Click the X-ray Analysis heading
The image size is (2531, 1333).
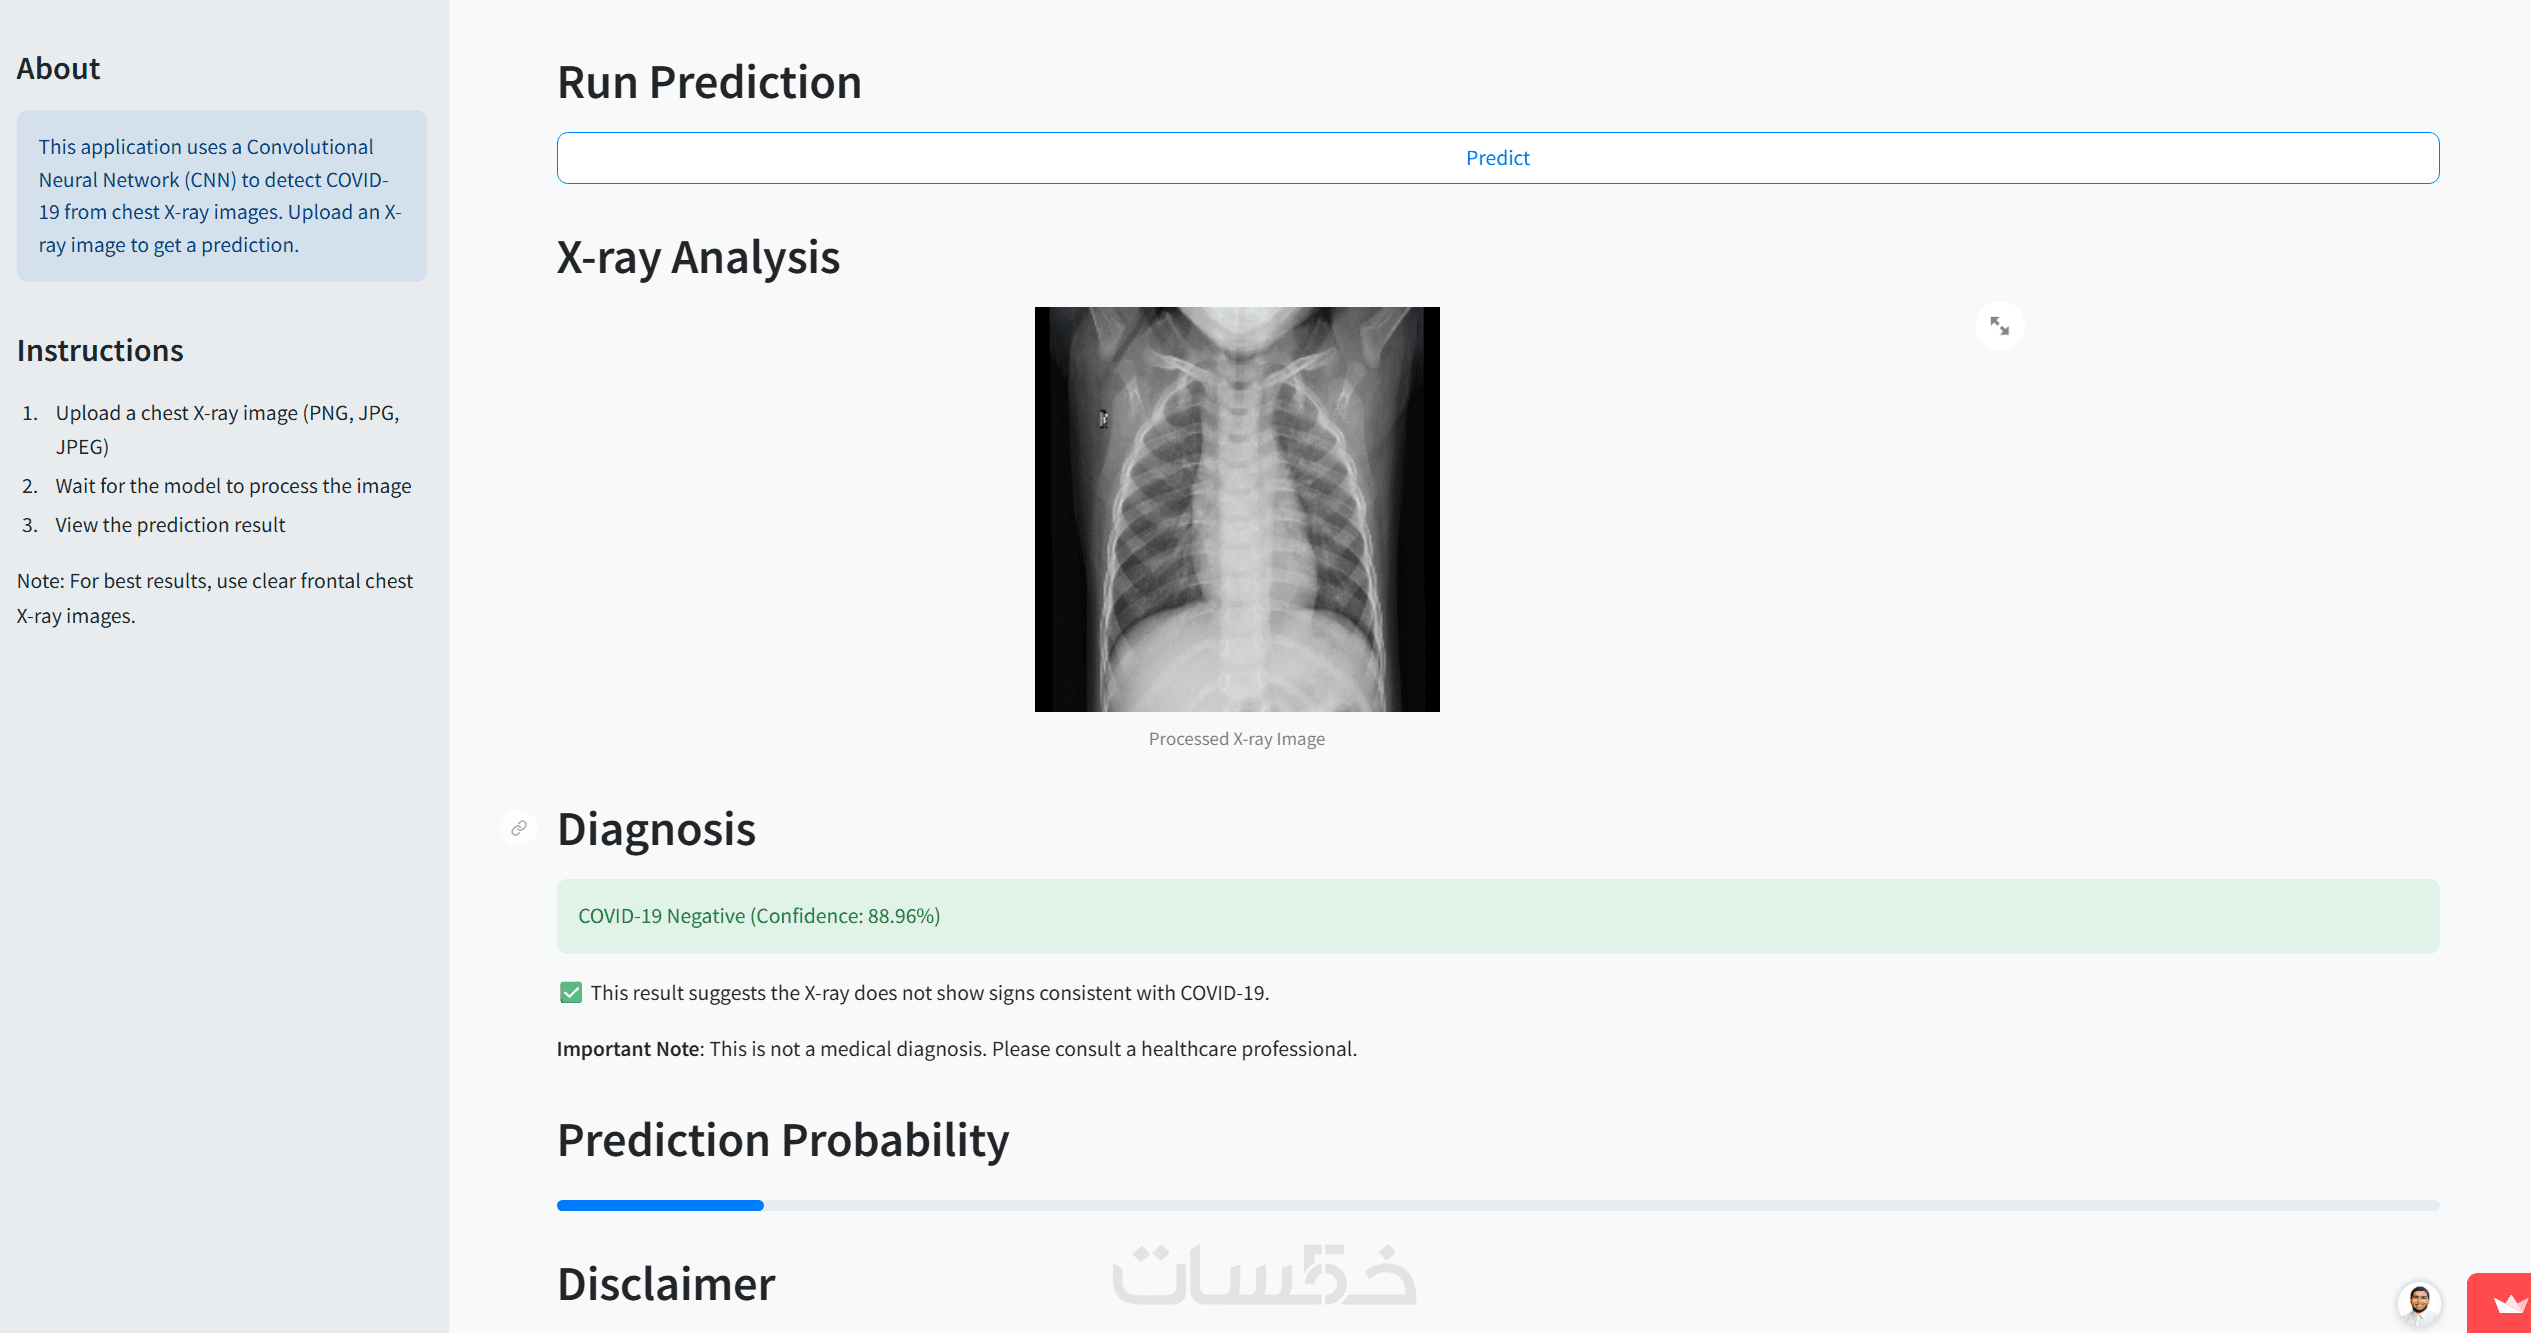[x=698, y=257]
